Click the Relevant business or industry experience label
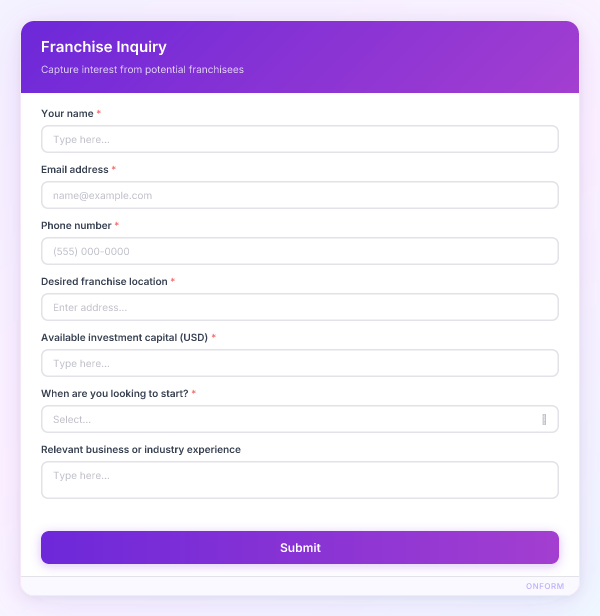The height and width of the screenshot is (616, 600). pos(141,449)
